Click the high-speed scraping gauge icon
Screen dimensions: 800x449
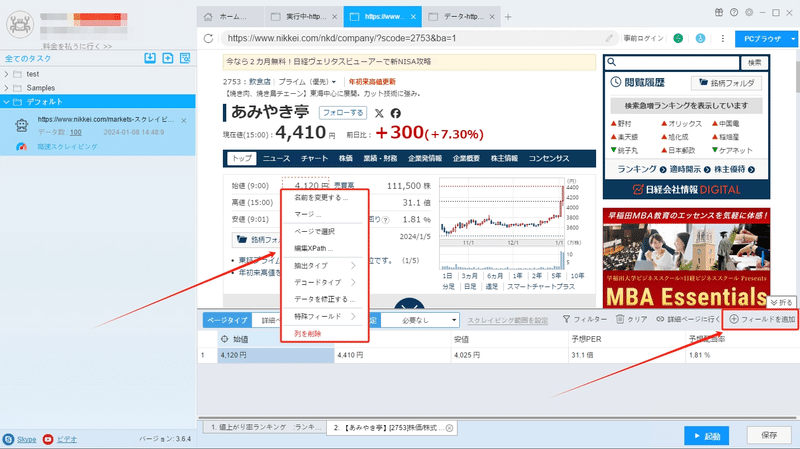pyautogui.click(x=21, y=146)
